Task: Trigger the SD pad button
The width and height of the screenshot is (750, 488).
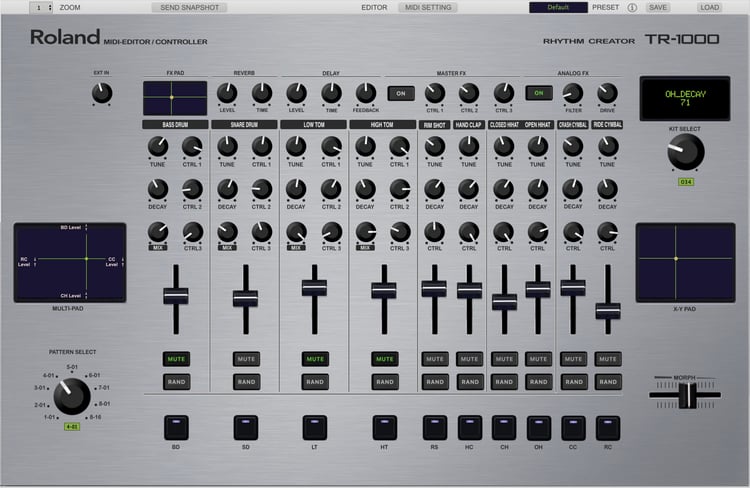Action: (x=245, y=427)
